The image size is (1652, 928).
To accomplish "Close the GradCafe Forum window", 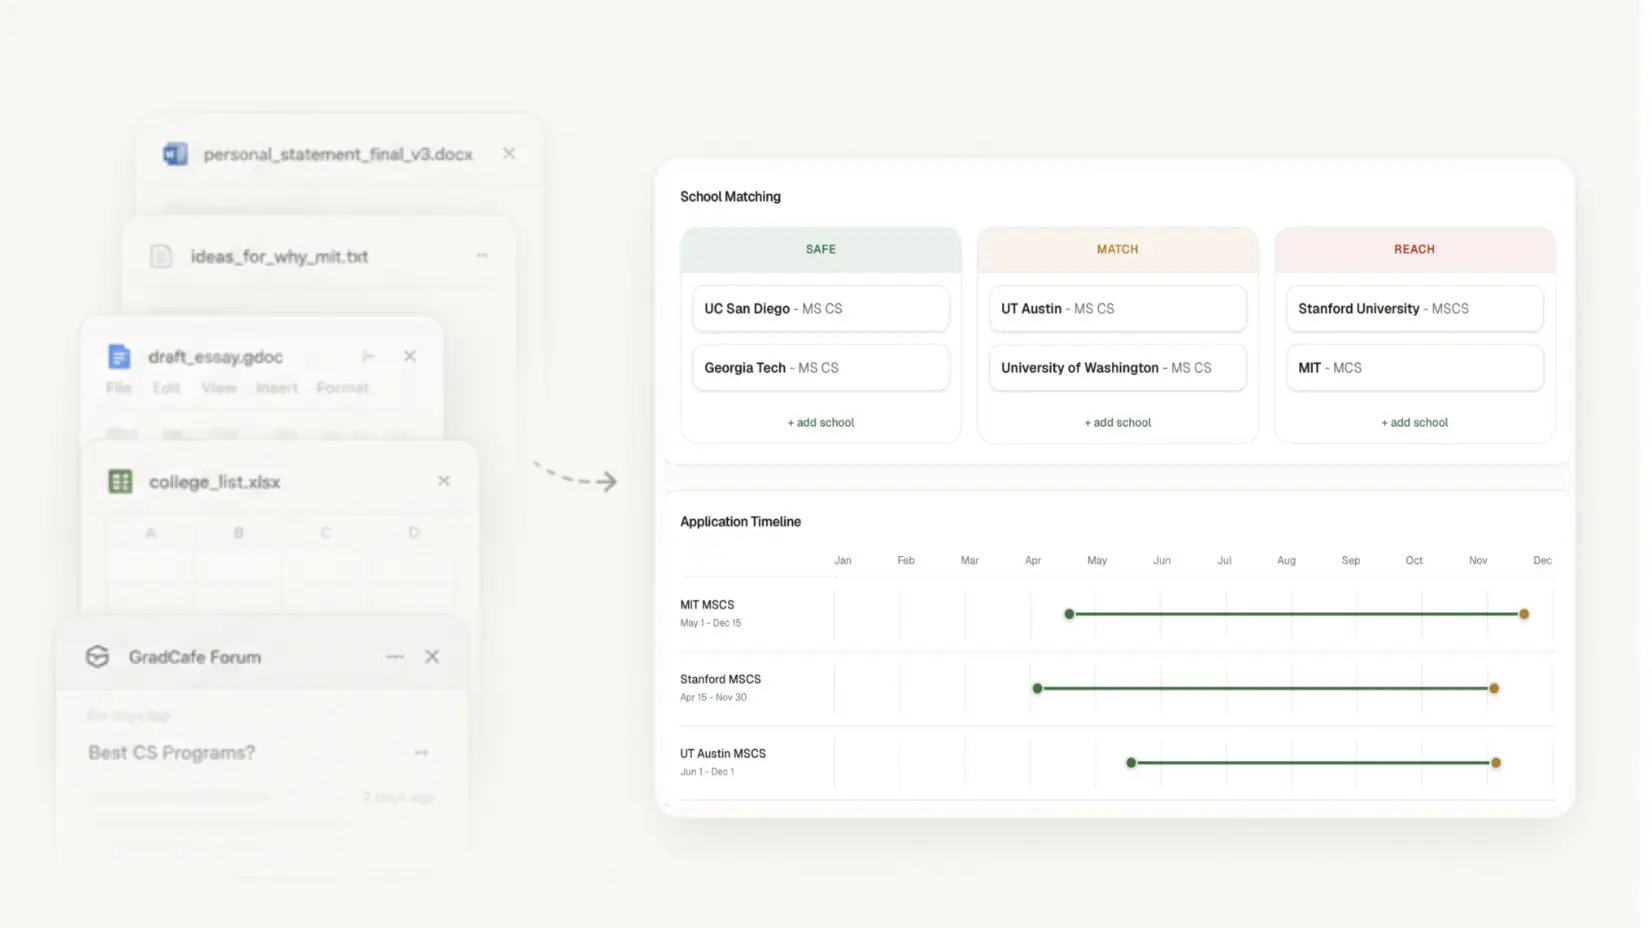I will tap(432, 656).
